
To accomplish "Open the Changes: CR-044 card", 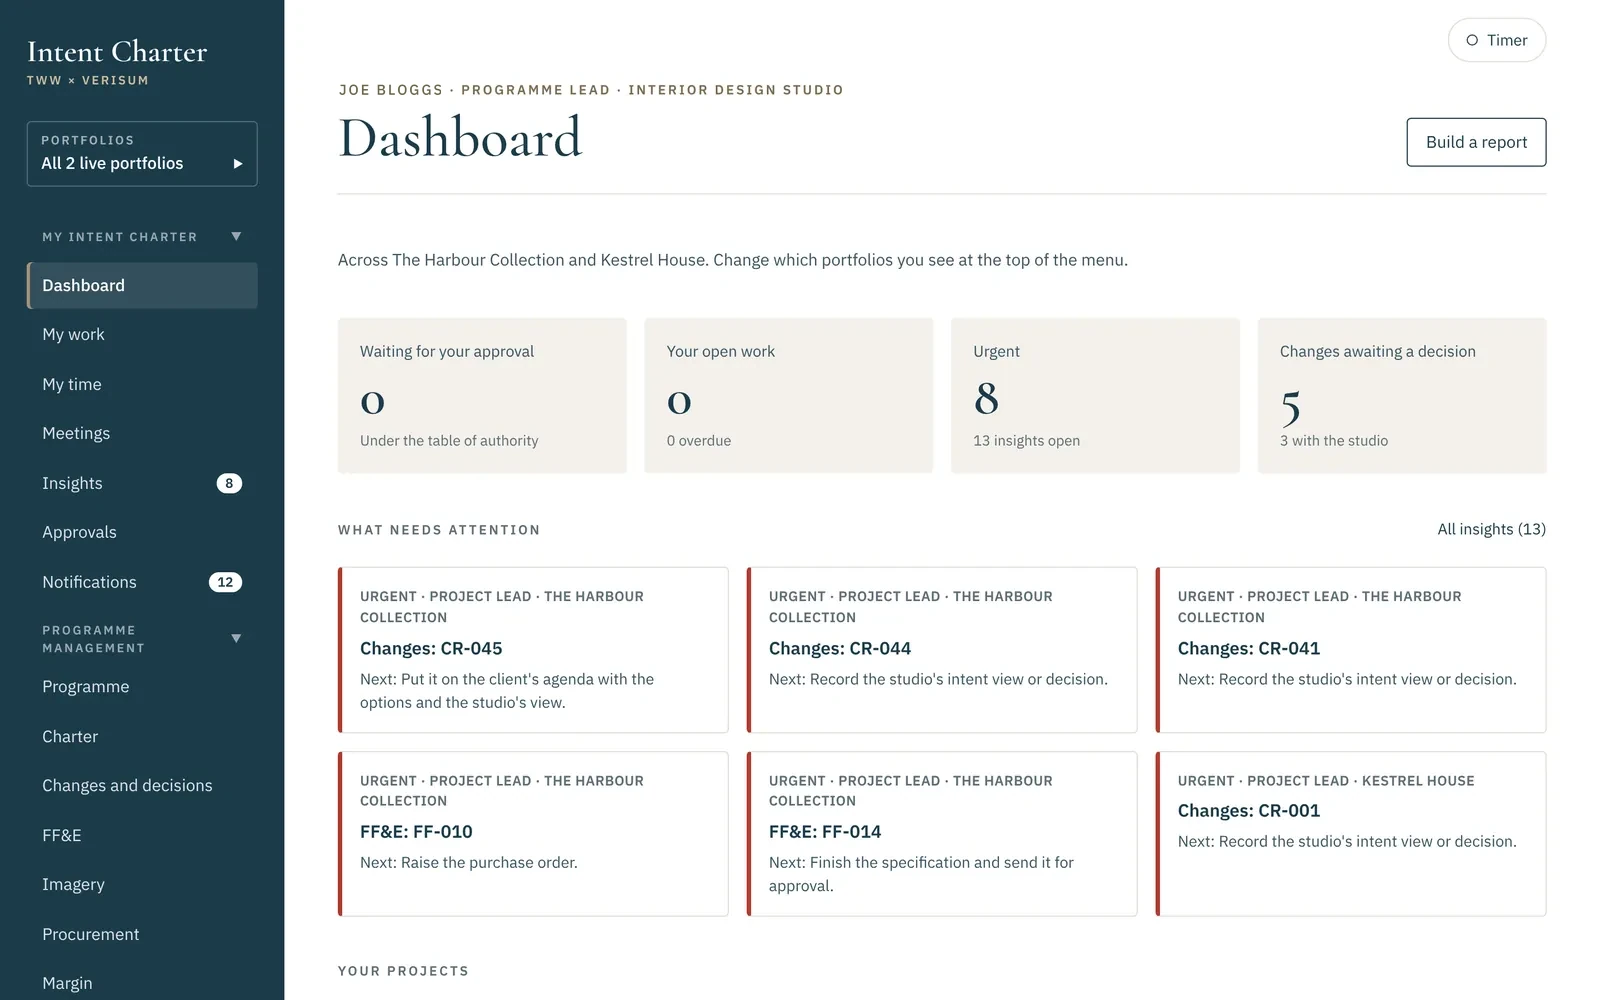I will [942, 650].
